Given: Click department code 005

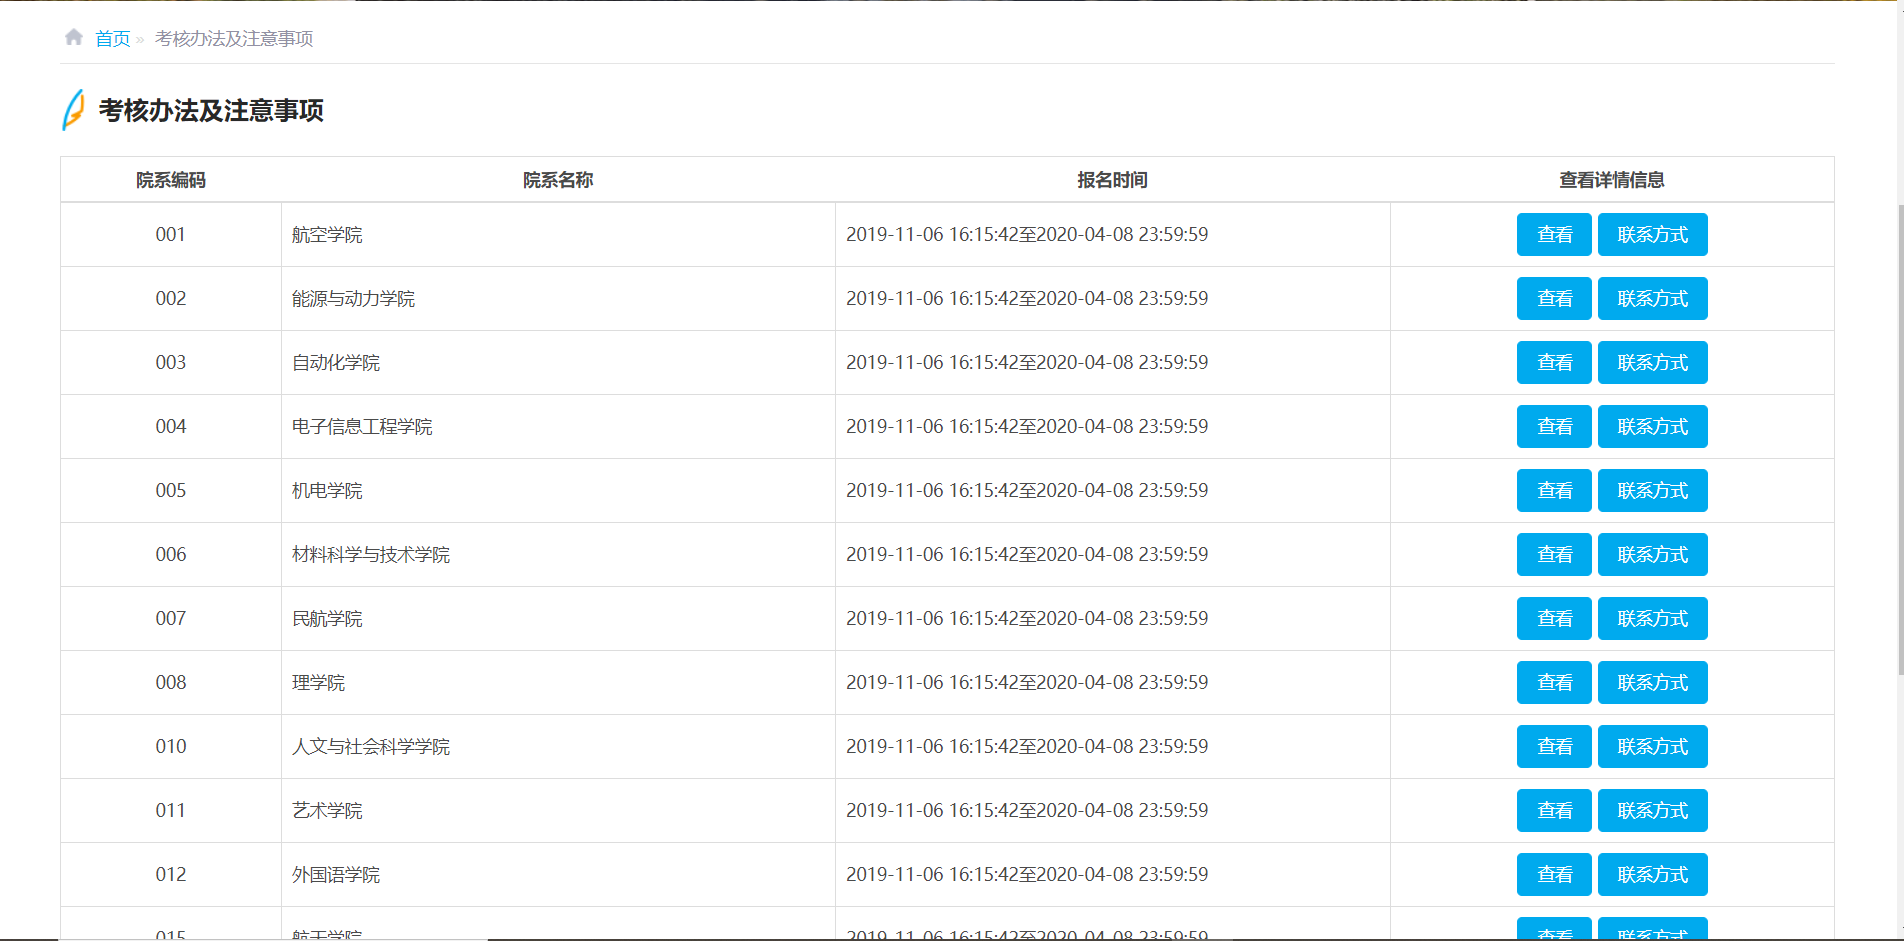Looking at the screenshot, I should [171, 490].
